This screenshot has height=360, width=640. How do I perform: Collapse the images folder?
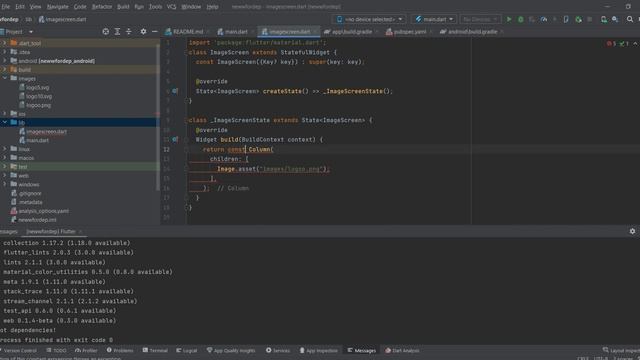point(4,78)
